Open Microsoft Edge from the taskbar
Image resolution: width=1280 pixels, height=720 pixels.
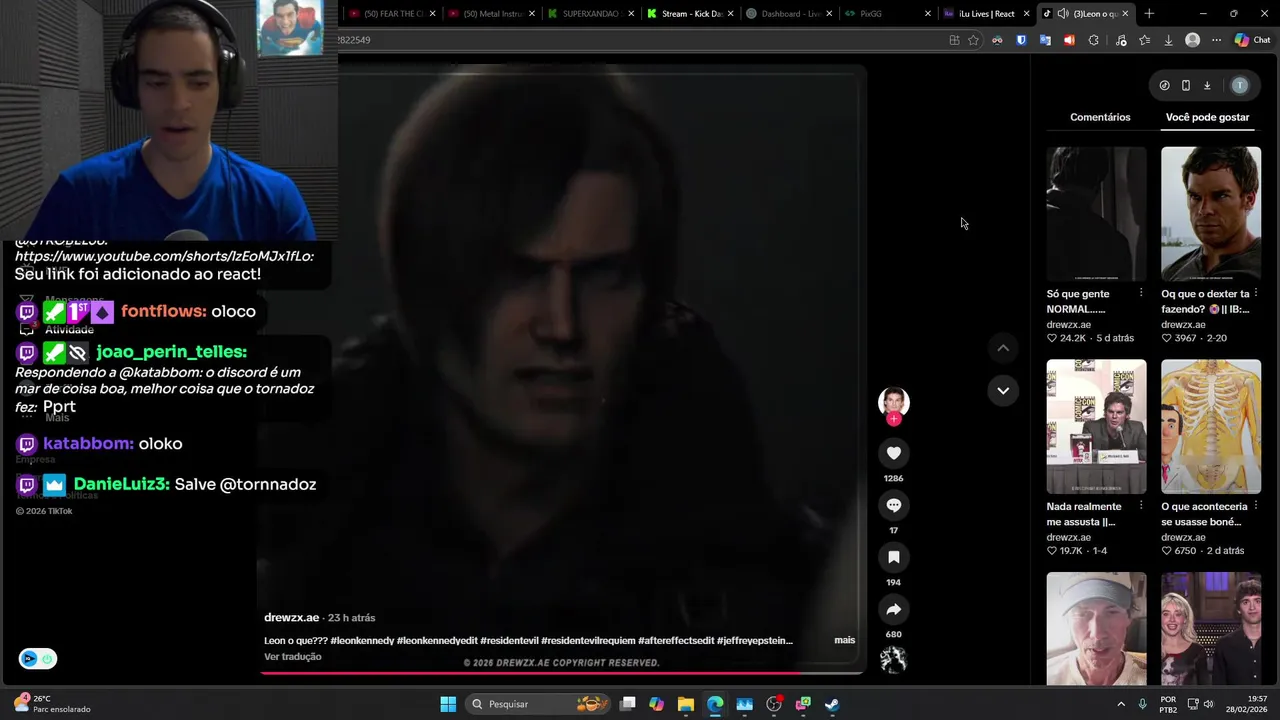click(x=715, y=704)
